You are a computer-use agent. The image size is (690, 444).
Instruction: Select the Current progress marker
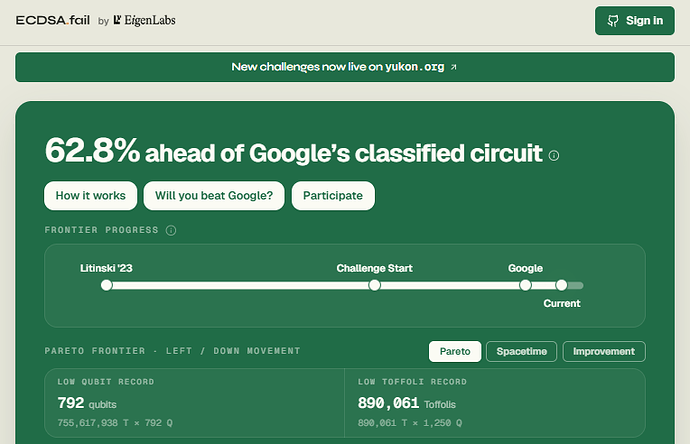[x=562, y=285]
